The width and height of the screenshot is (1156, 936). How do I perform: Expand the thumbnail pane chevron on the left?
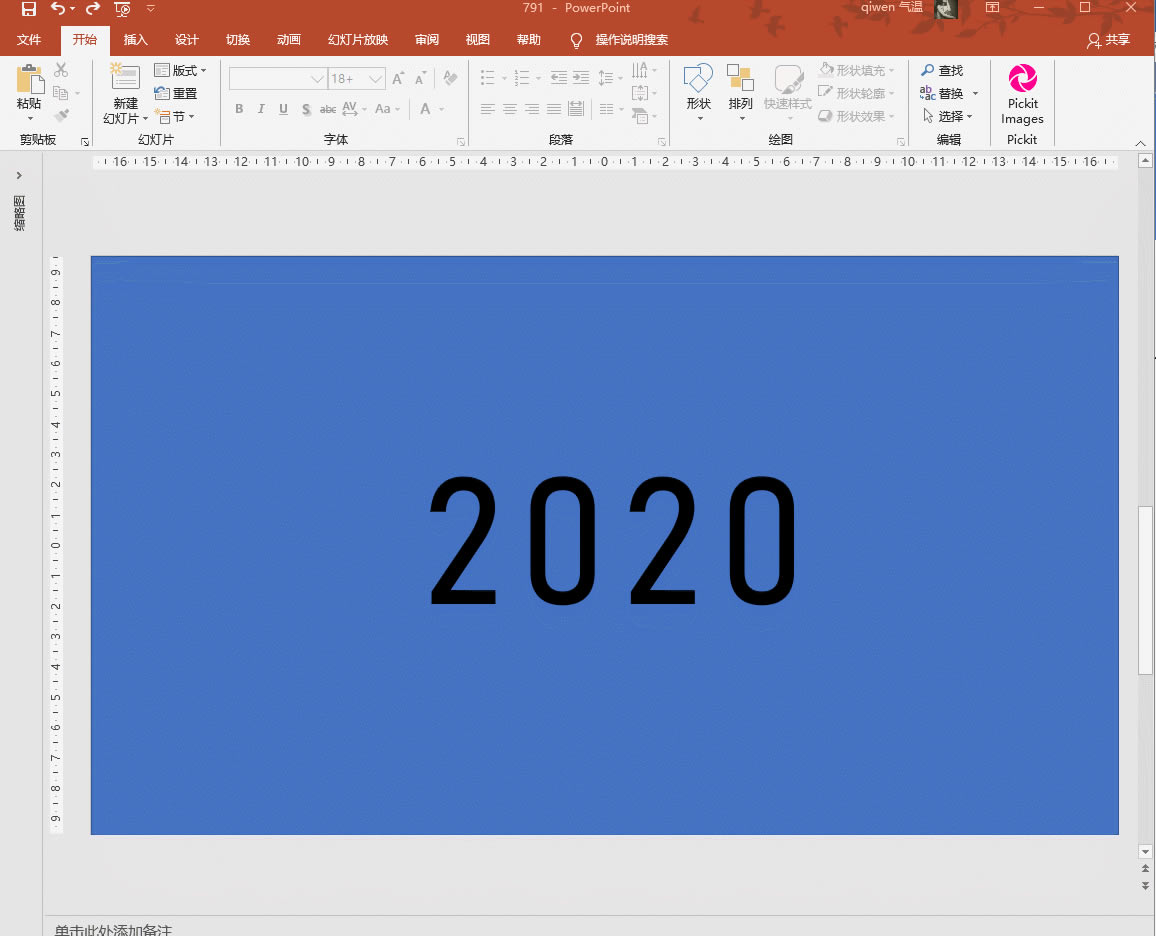19,175
